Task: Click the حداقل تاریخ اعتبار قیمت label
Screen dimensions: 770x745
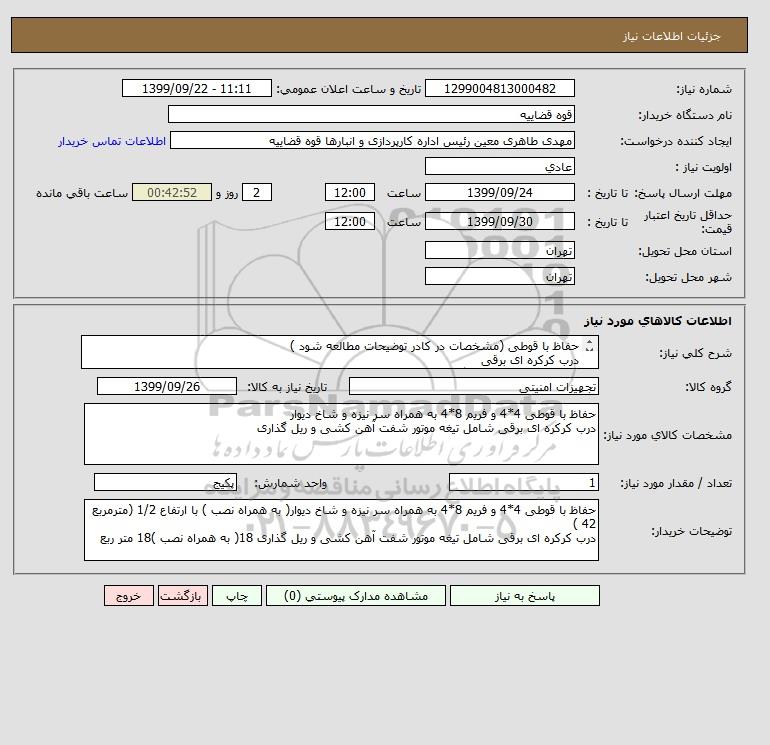Action: click(x=688, y=222)
